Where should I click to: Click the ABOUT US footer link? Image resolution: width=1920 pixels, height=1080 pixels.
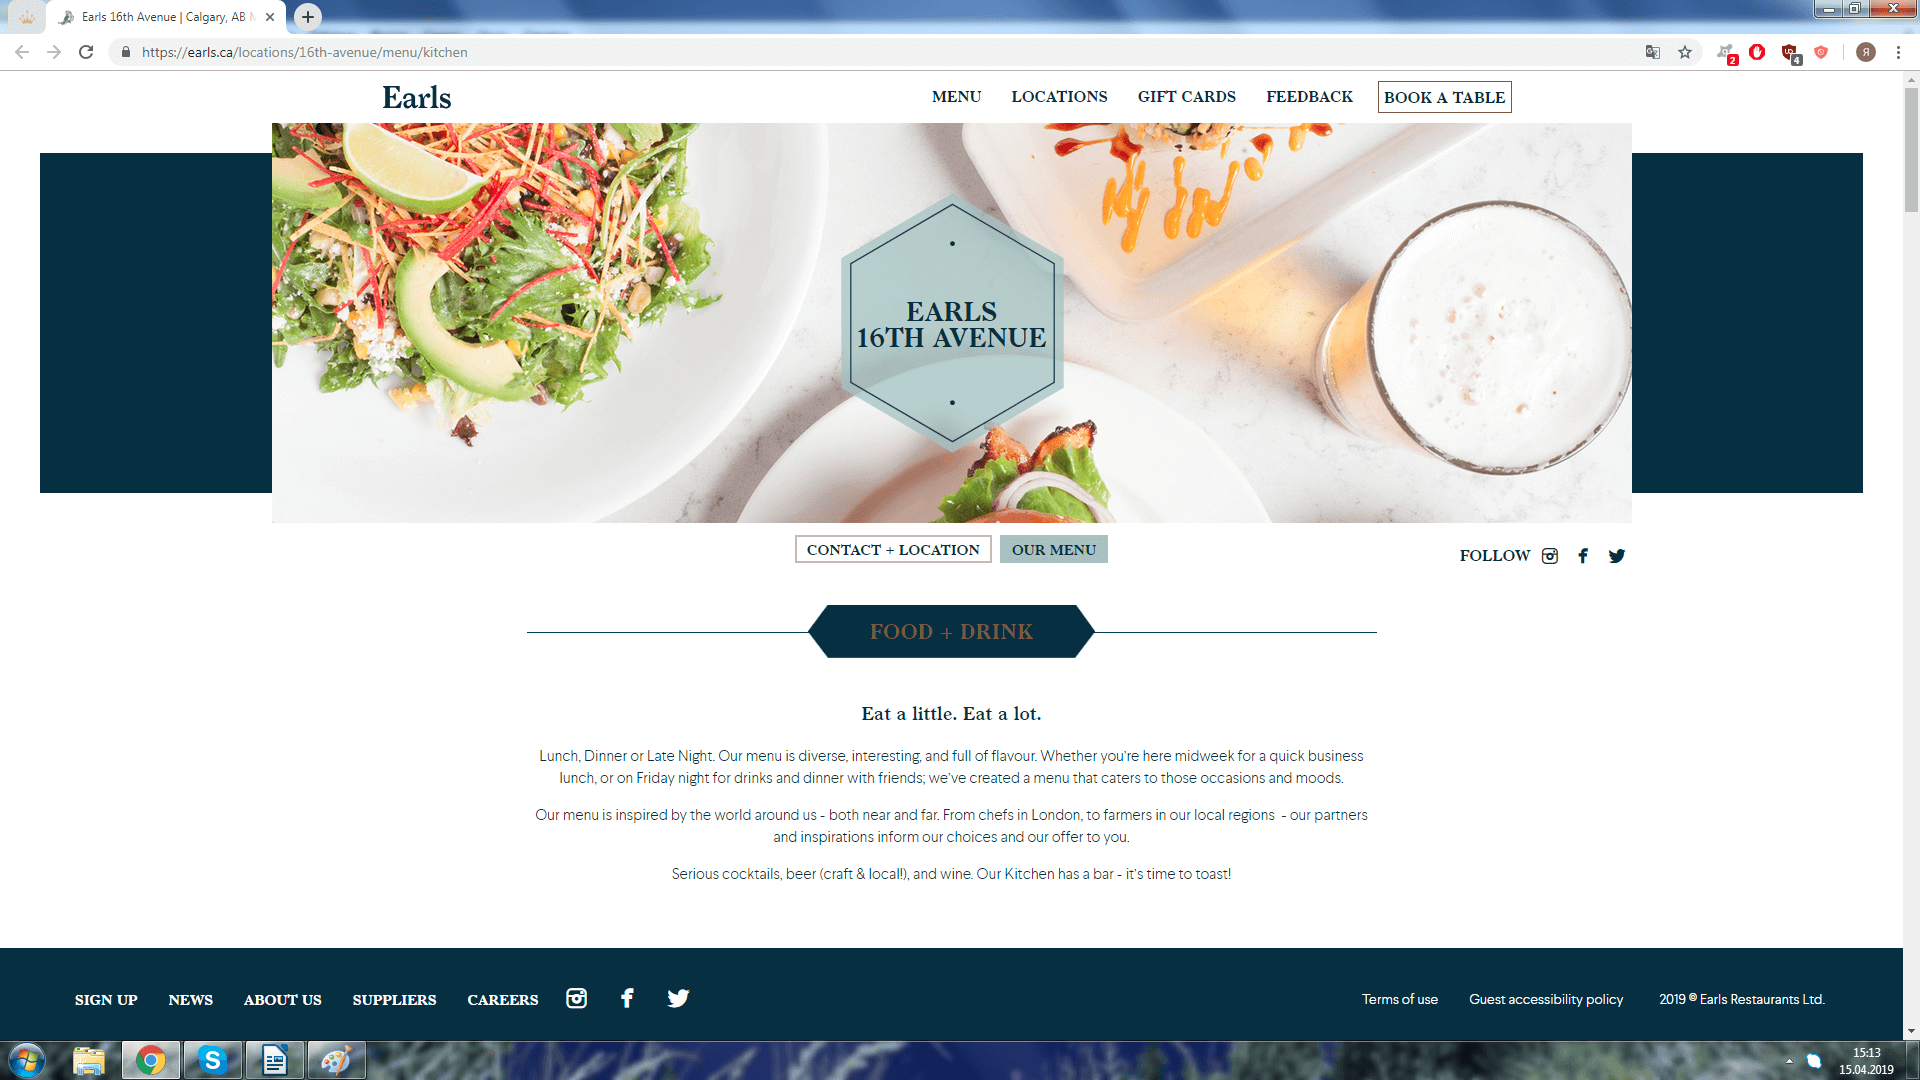[284, 998]
